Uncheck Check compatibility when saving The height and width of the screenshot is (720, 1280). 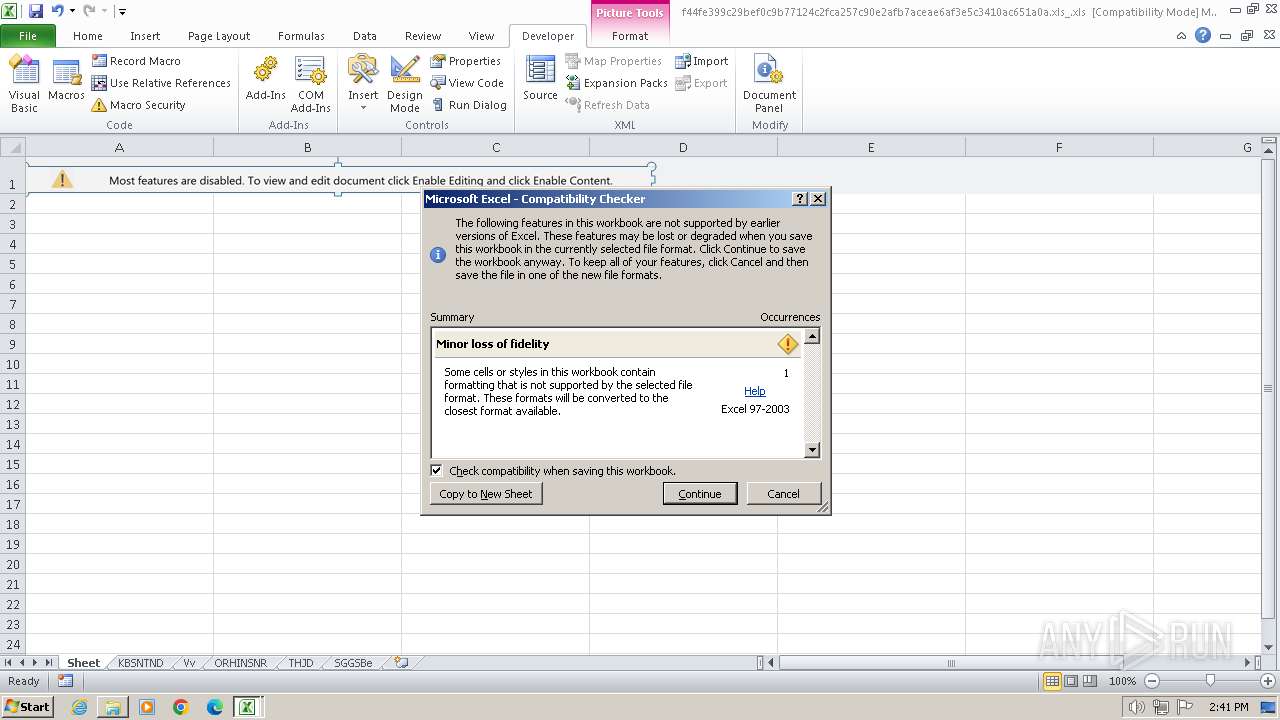click(x=436, y=470)
